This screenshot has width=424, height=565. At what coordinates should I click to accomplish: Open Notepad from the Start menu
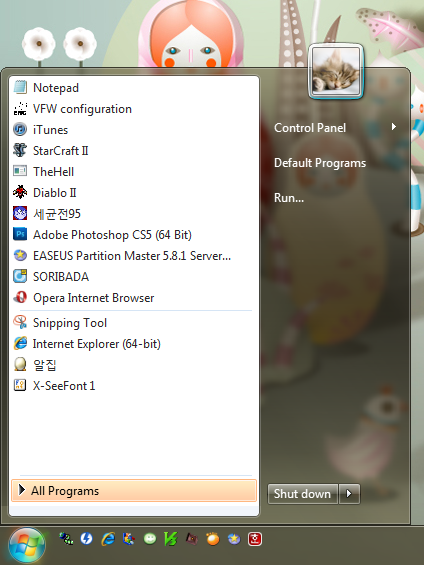coord(133,88)
